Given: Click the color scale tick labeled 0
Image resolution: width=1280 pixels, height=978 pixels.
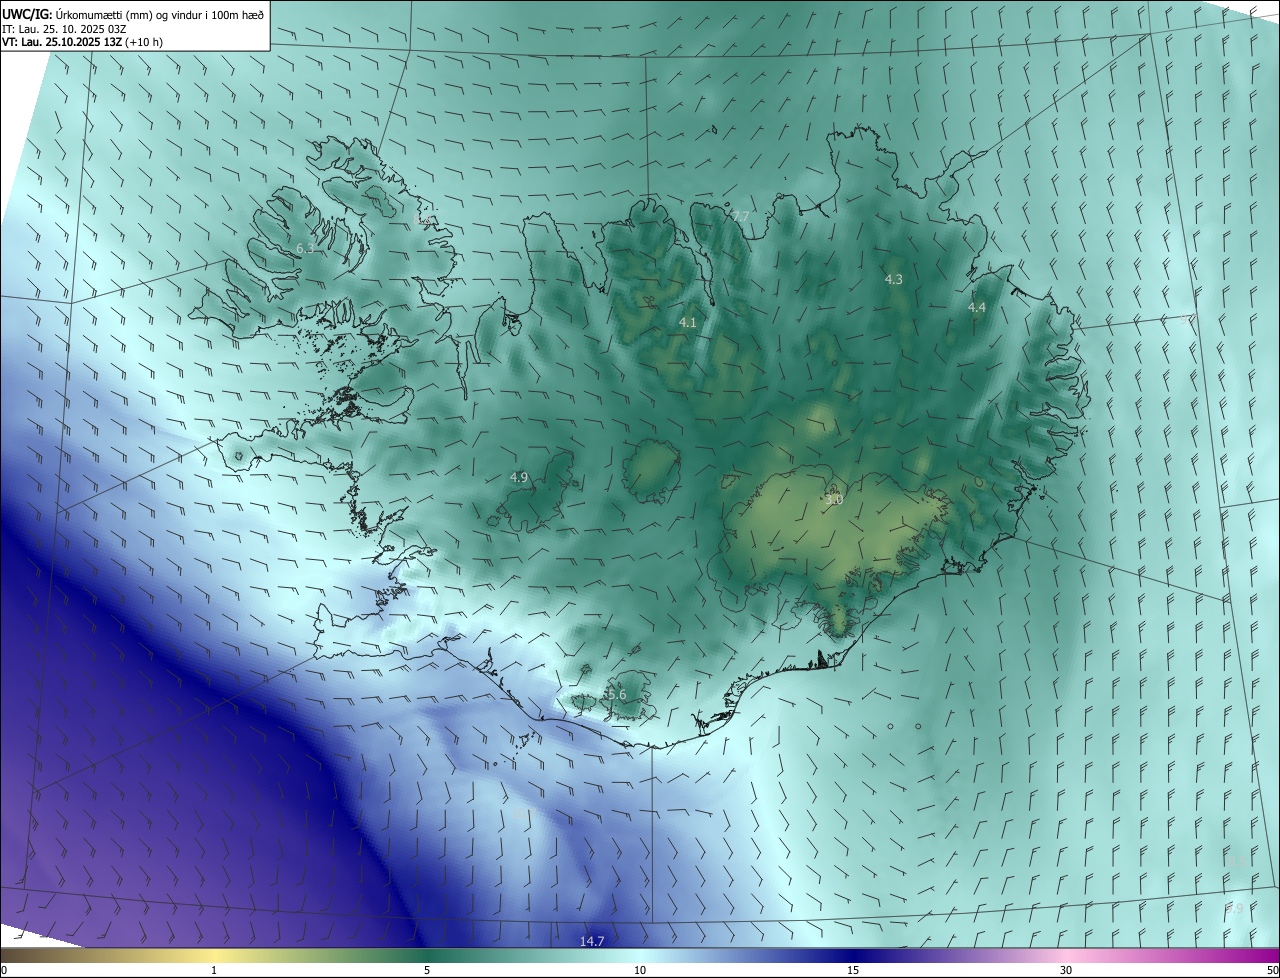Looking at the screenshot, I should 4,970.
